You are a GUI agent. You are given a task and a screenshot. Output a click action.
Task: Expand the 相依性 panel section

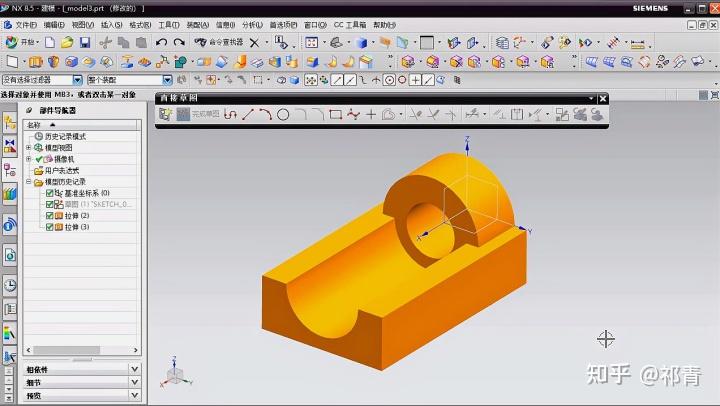click(x=82, y=369)
